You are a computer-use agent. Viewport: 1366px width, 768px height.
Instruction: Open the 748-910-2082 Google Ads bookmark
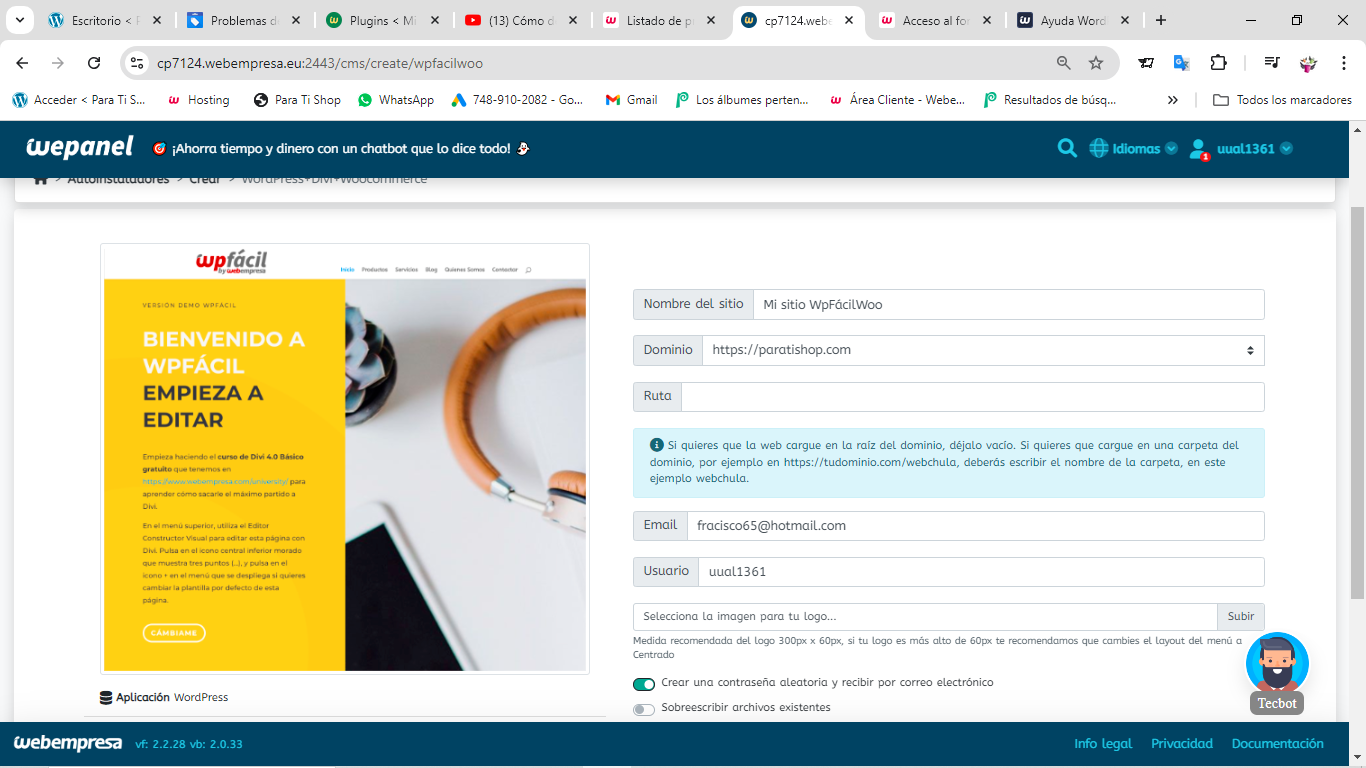coord(517,100)
